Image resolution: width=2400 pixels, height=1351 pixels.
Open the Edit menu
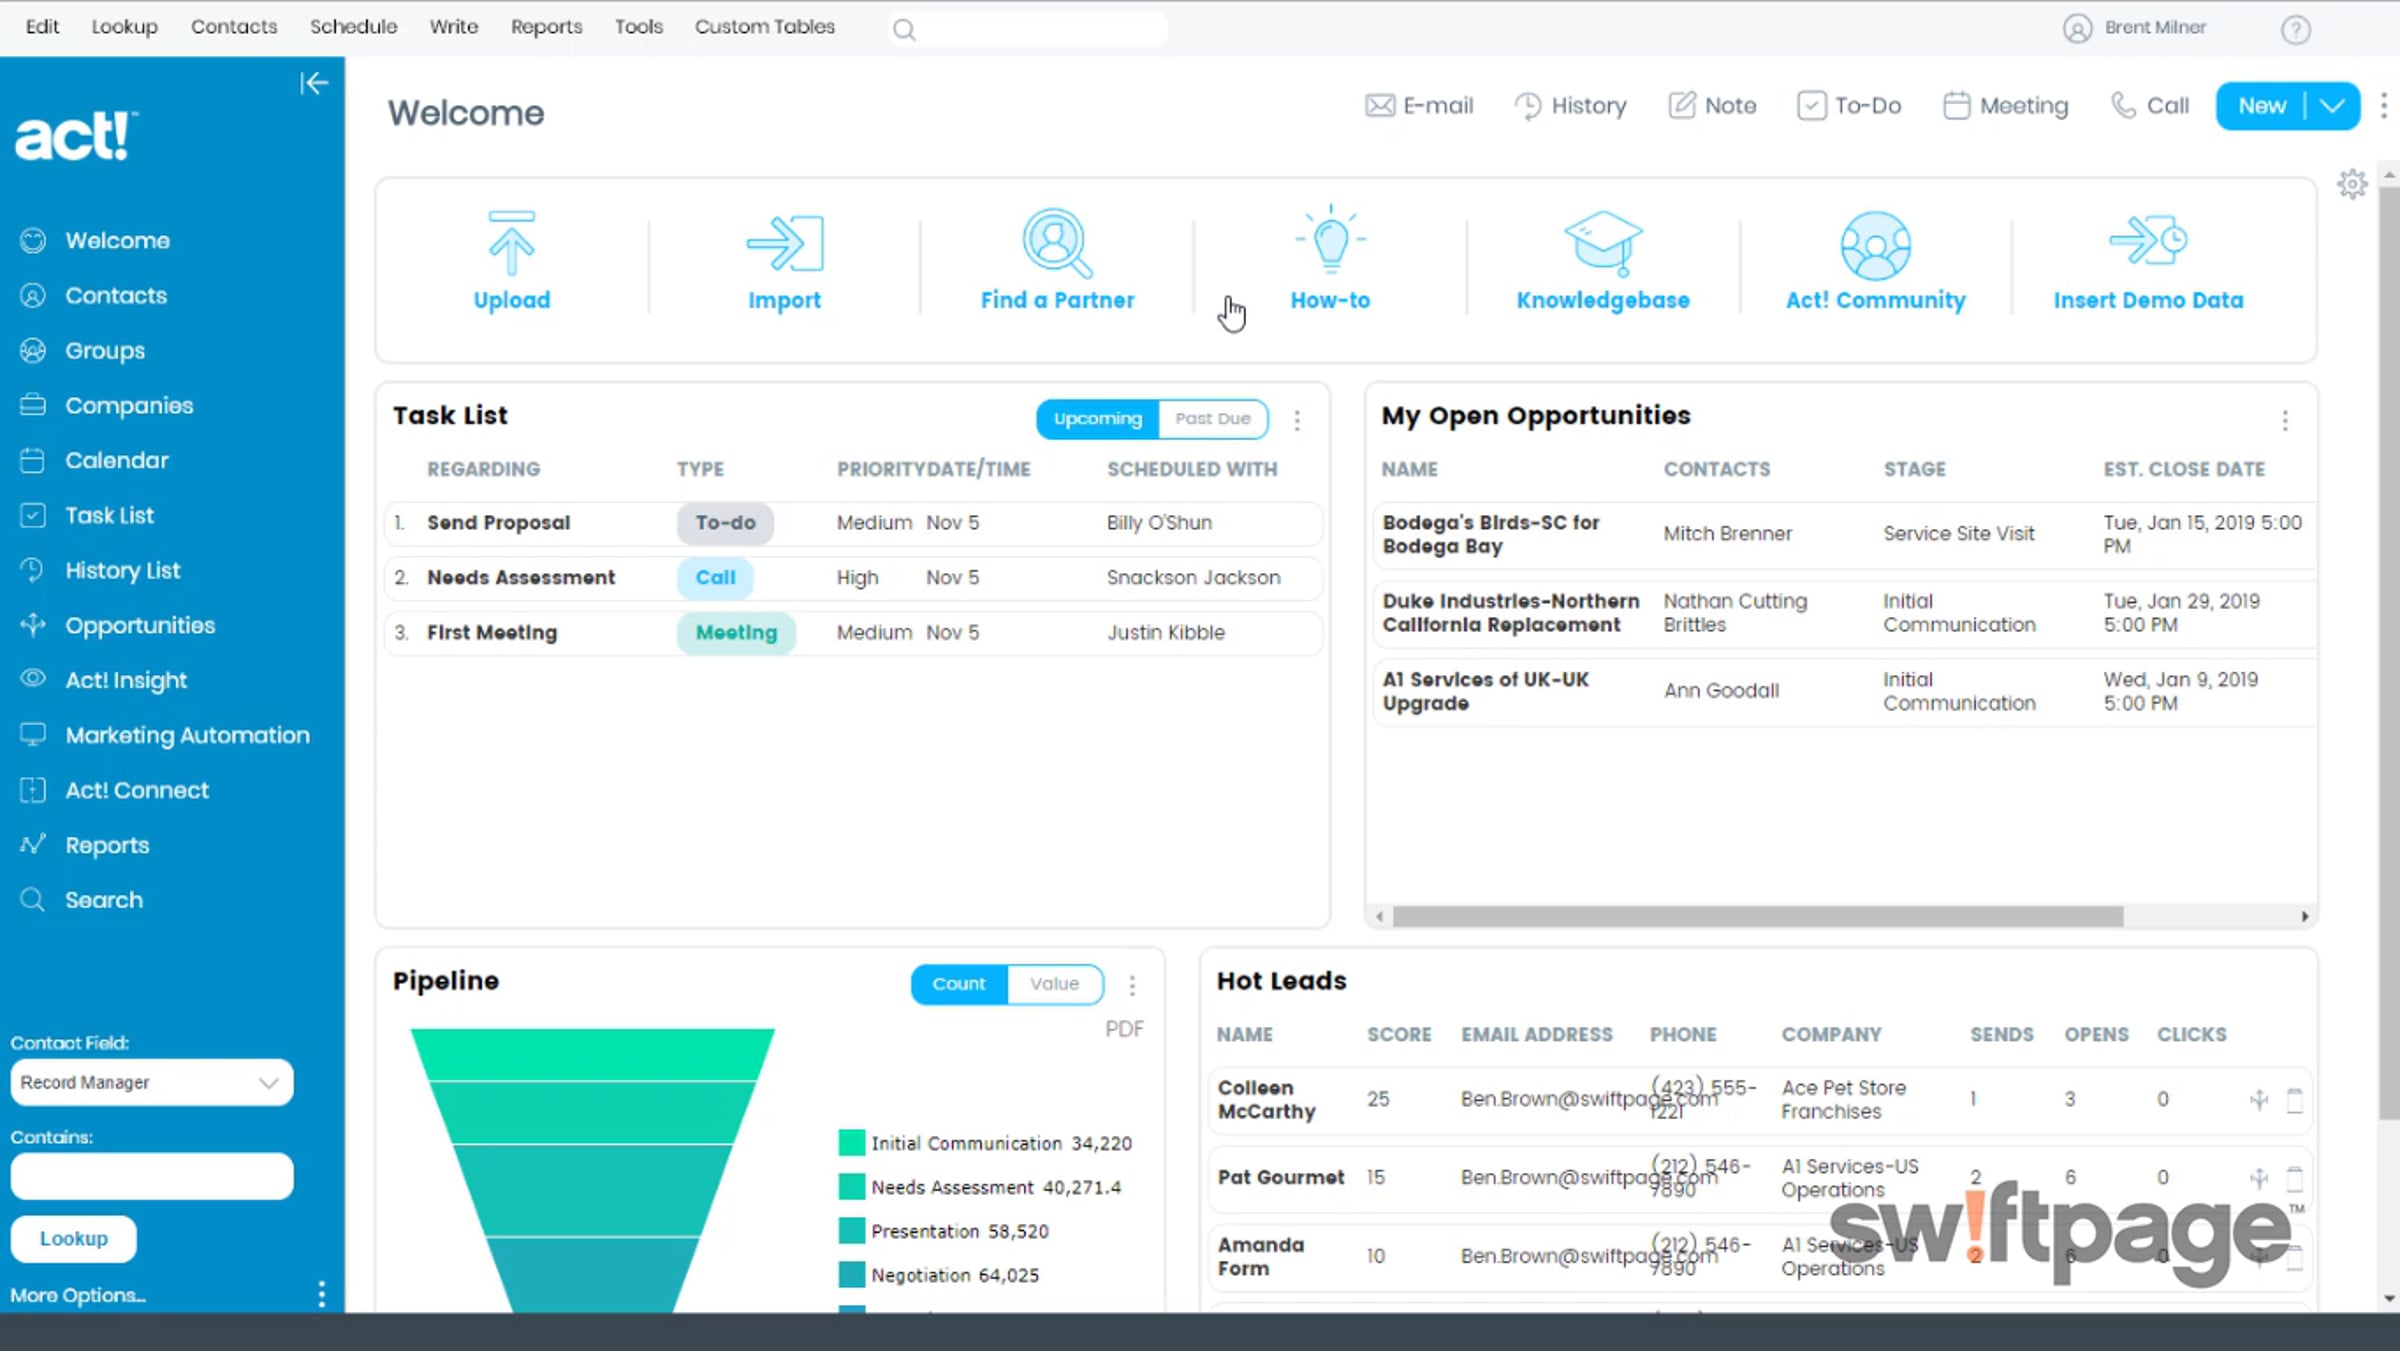click(x=42, y=27)
